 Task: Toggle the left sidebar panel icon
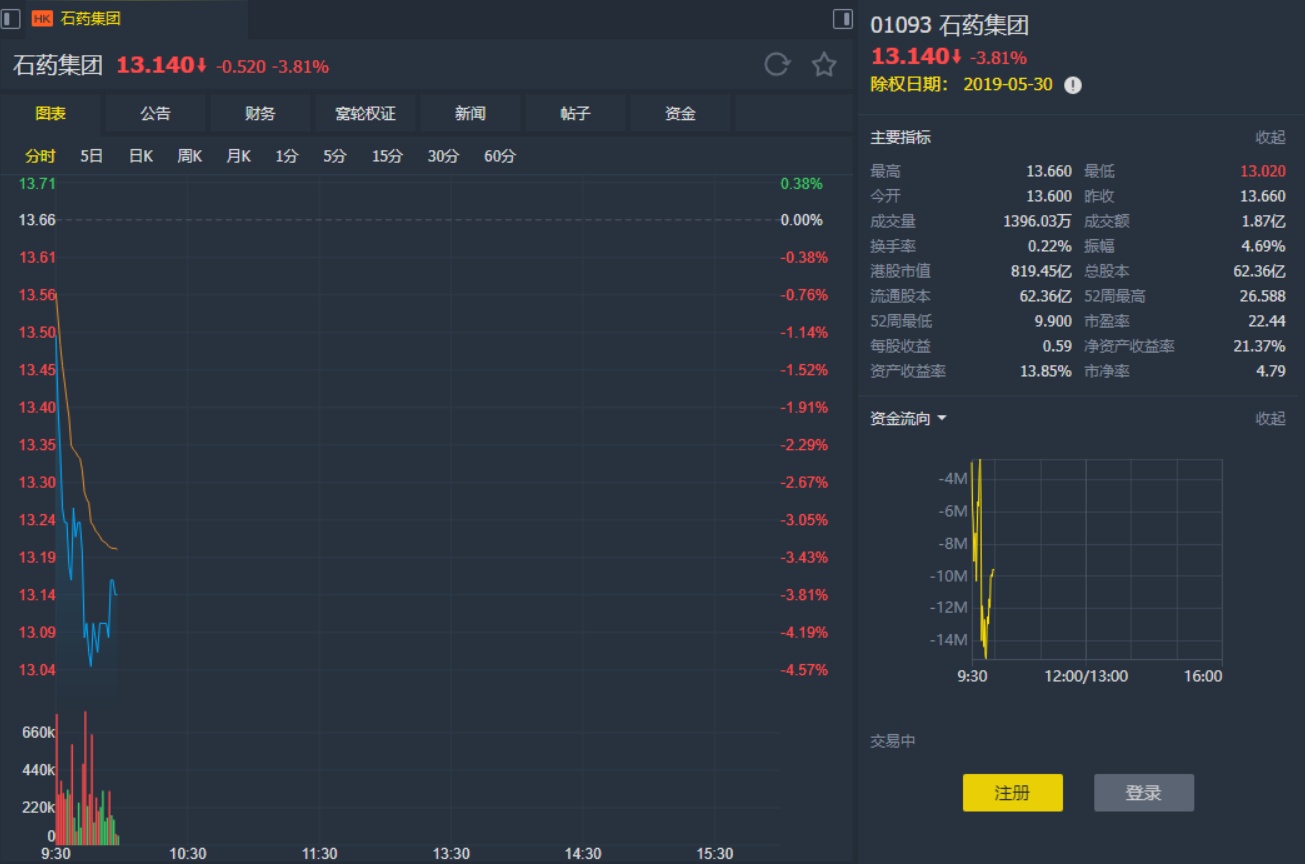pyautogui.click(x=11, y=18)
